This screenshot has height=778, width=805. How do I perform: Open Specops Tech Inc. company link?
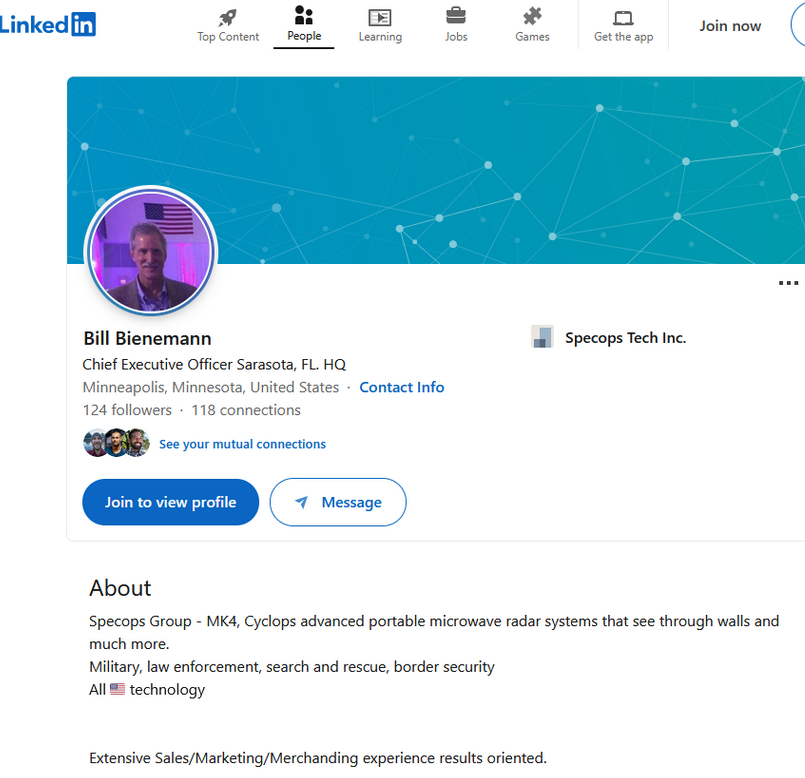(x=625, y=338)
